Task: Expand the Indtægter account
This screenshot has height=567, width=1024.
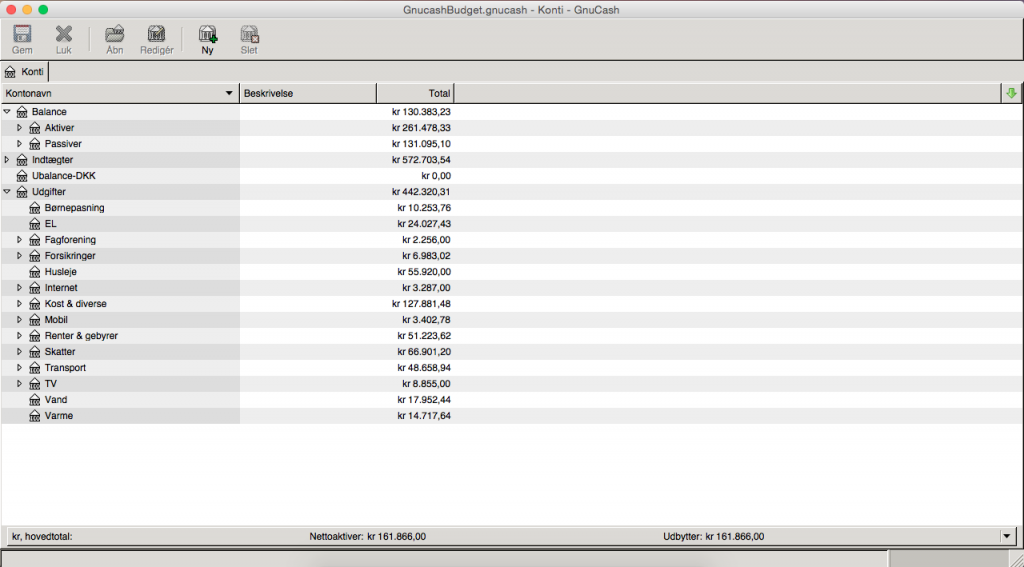Action: tap(7, 160)
